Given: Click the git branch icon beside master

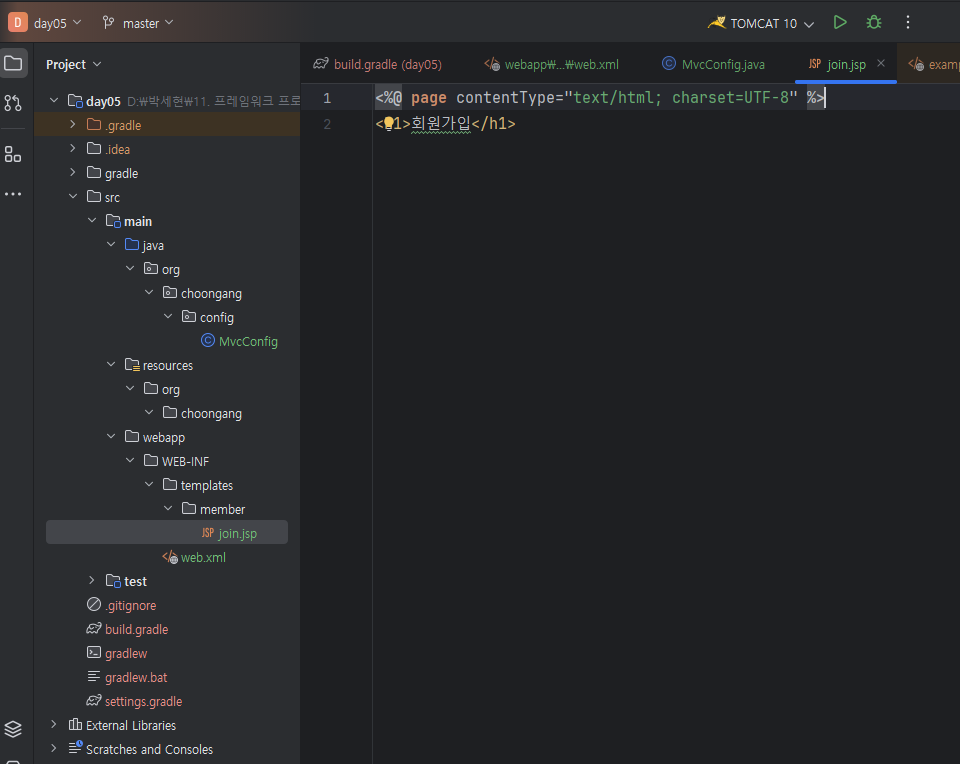Looking at the screenshot, I should 108,23.
